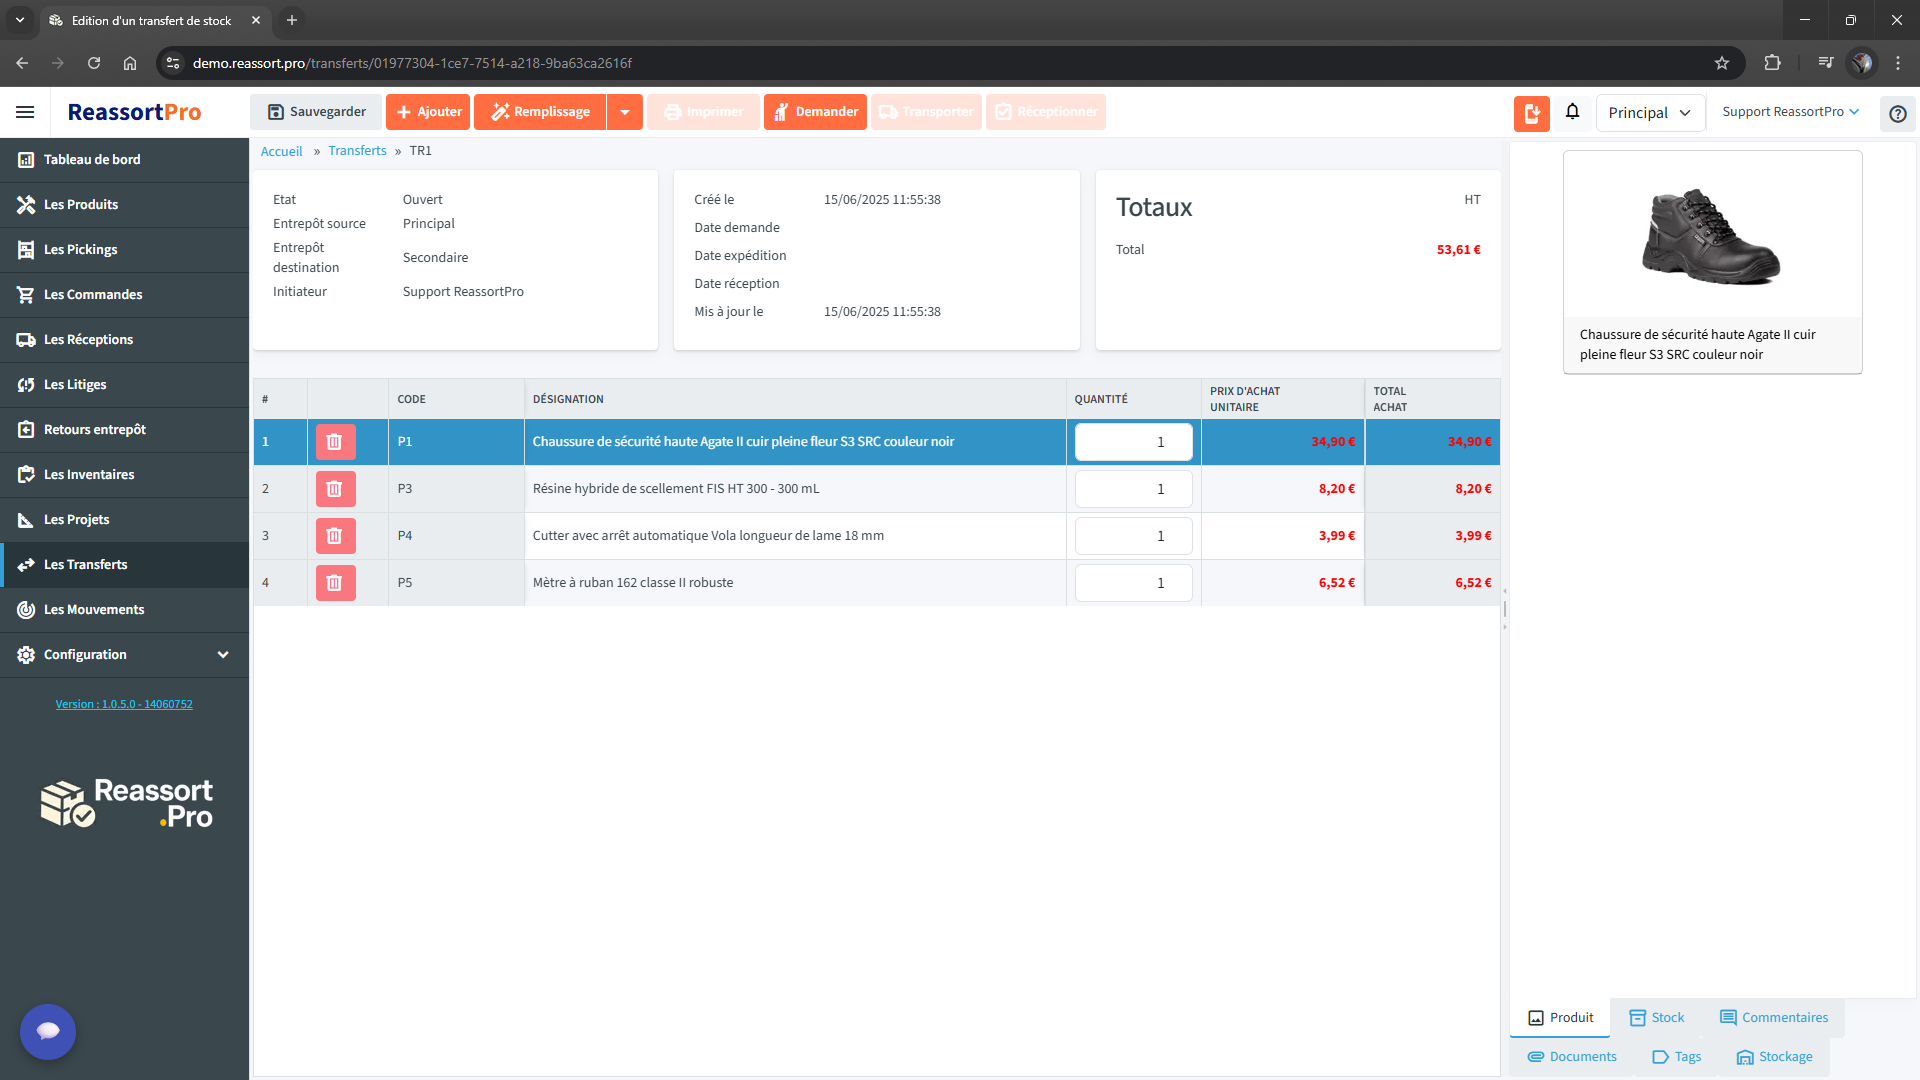Click the orange download file icon
This screenshot has width=1920, height=1080.
pos(1531,113)
